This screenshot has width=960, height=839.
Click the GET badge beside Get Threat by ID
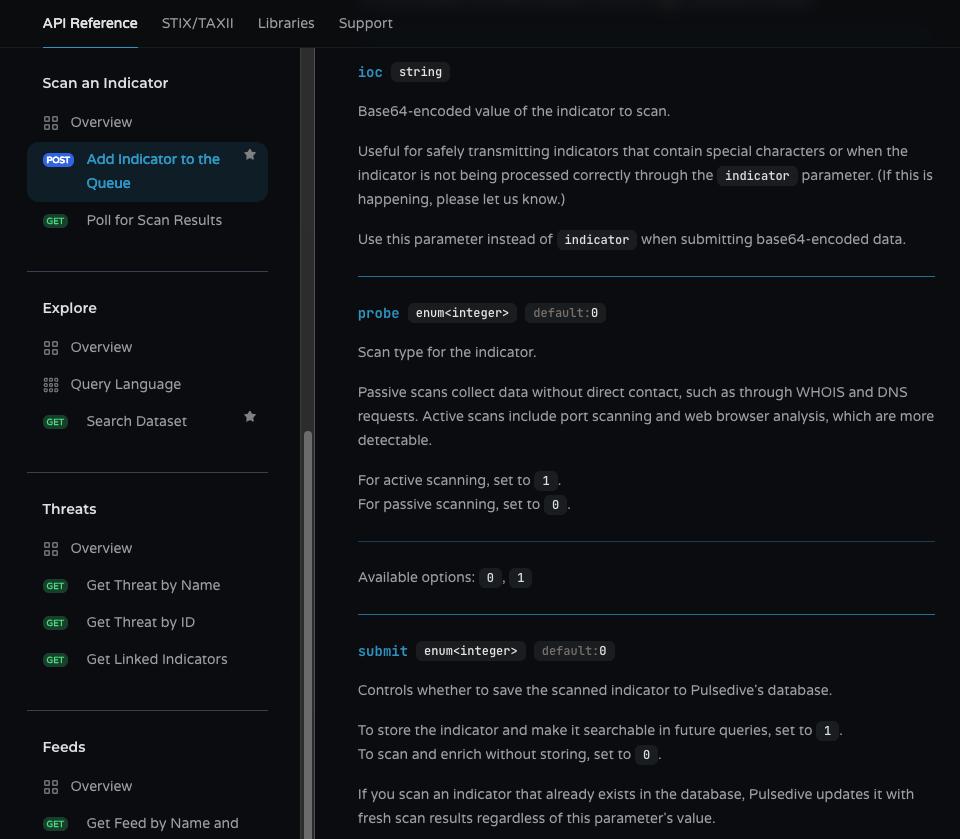(55, 623)
